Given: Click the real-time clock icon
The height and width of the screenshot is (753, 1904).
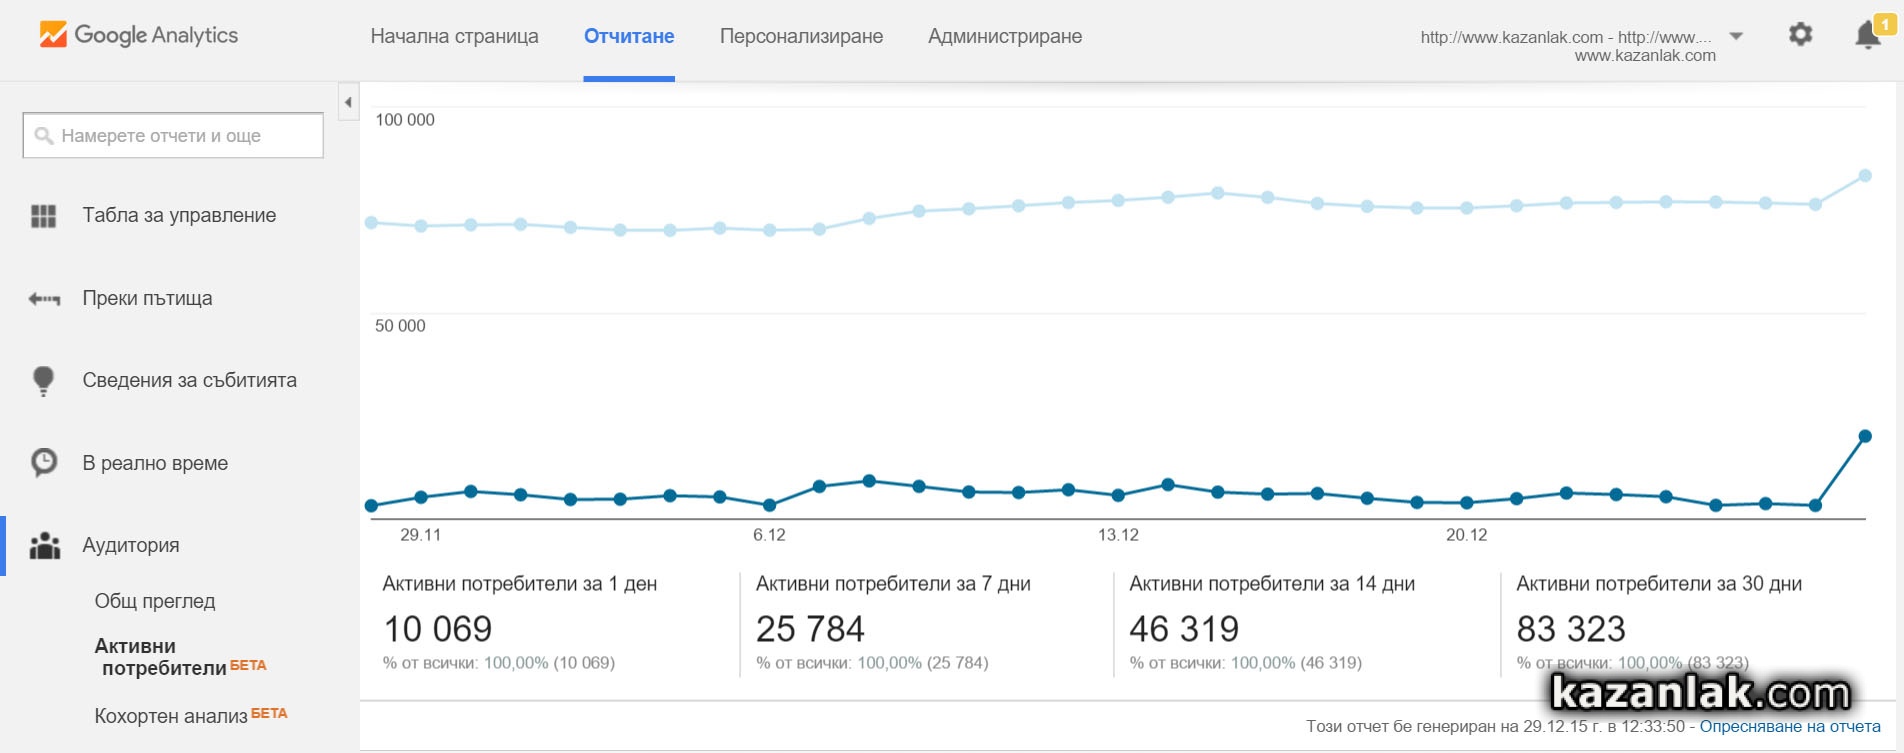Looking at the screenshot, I should (x=44, y=463).
